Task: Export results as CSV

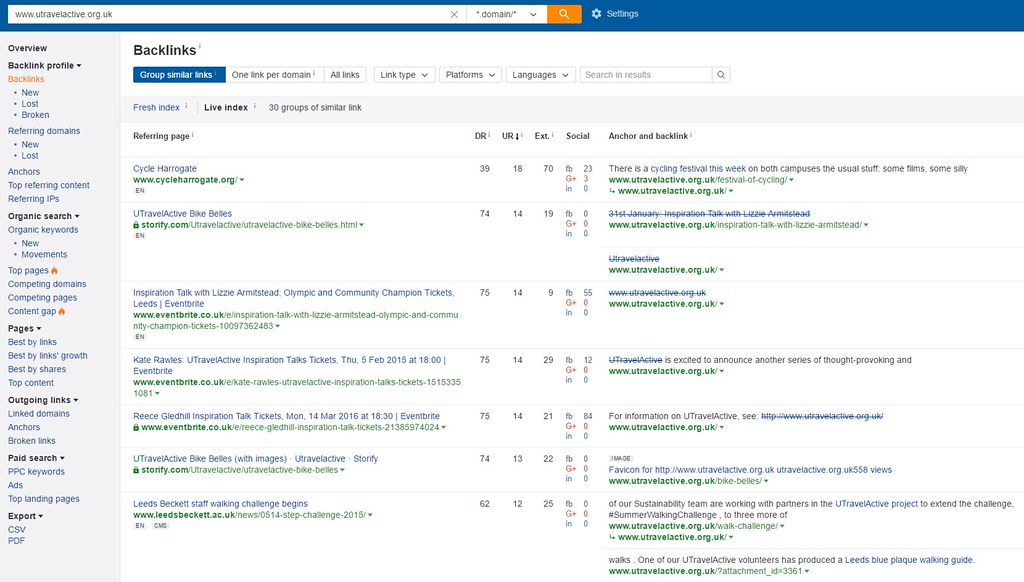Action: [x=17, y=530]
